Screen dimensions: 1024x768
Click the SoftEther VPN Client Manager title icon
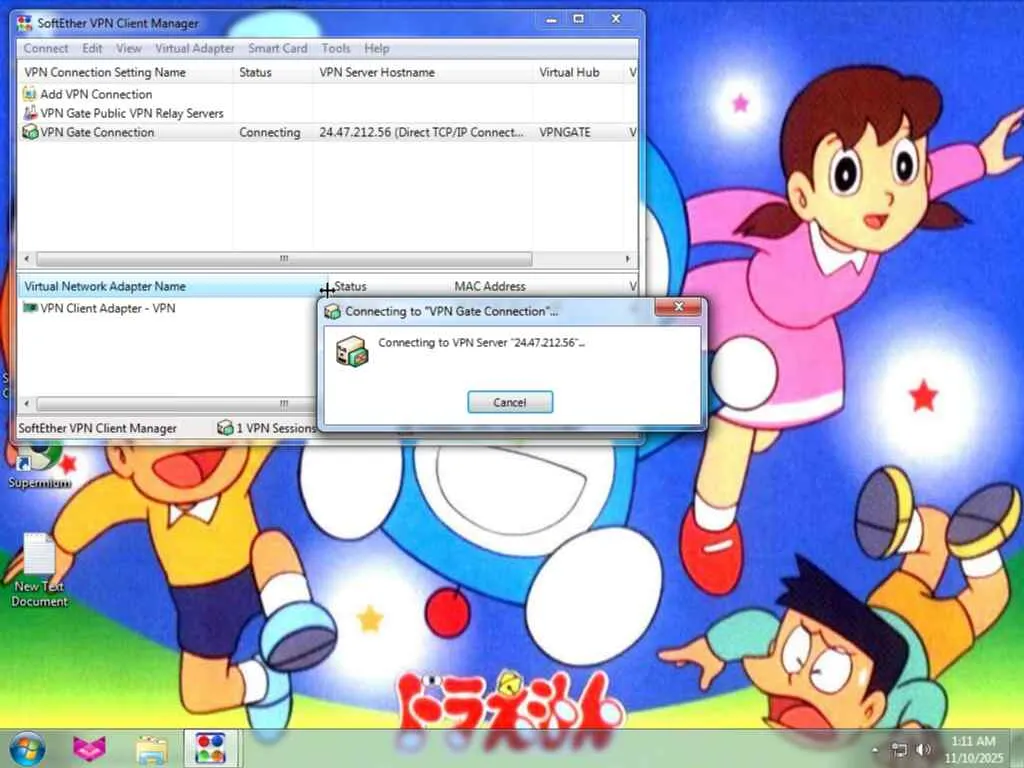point(24,24)
